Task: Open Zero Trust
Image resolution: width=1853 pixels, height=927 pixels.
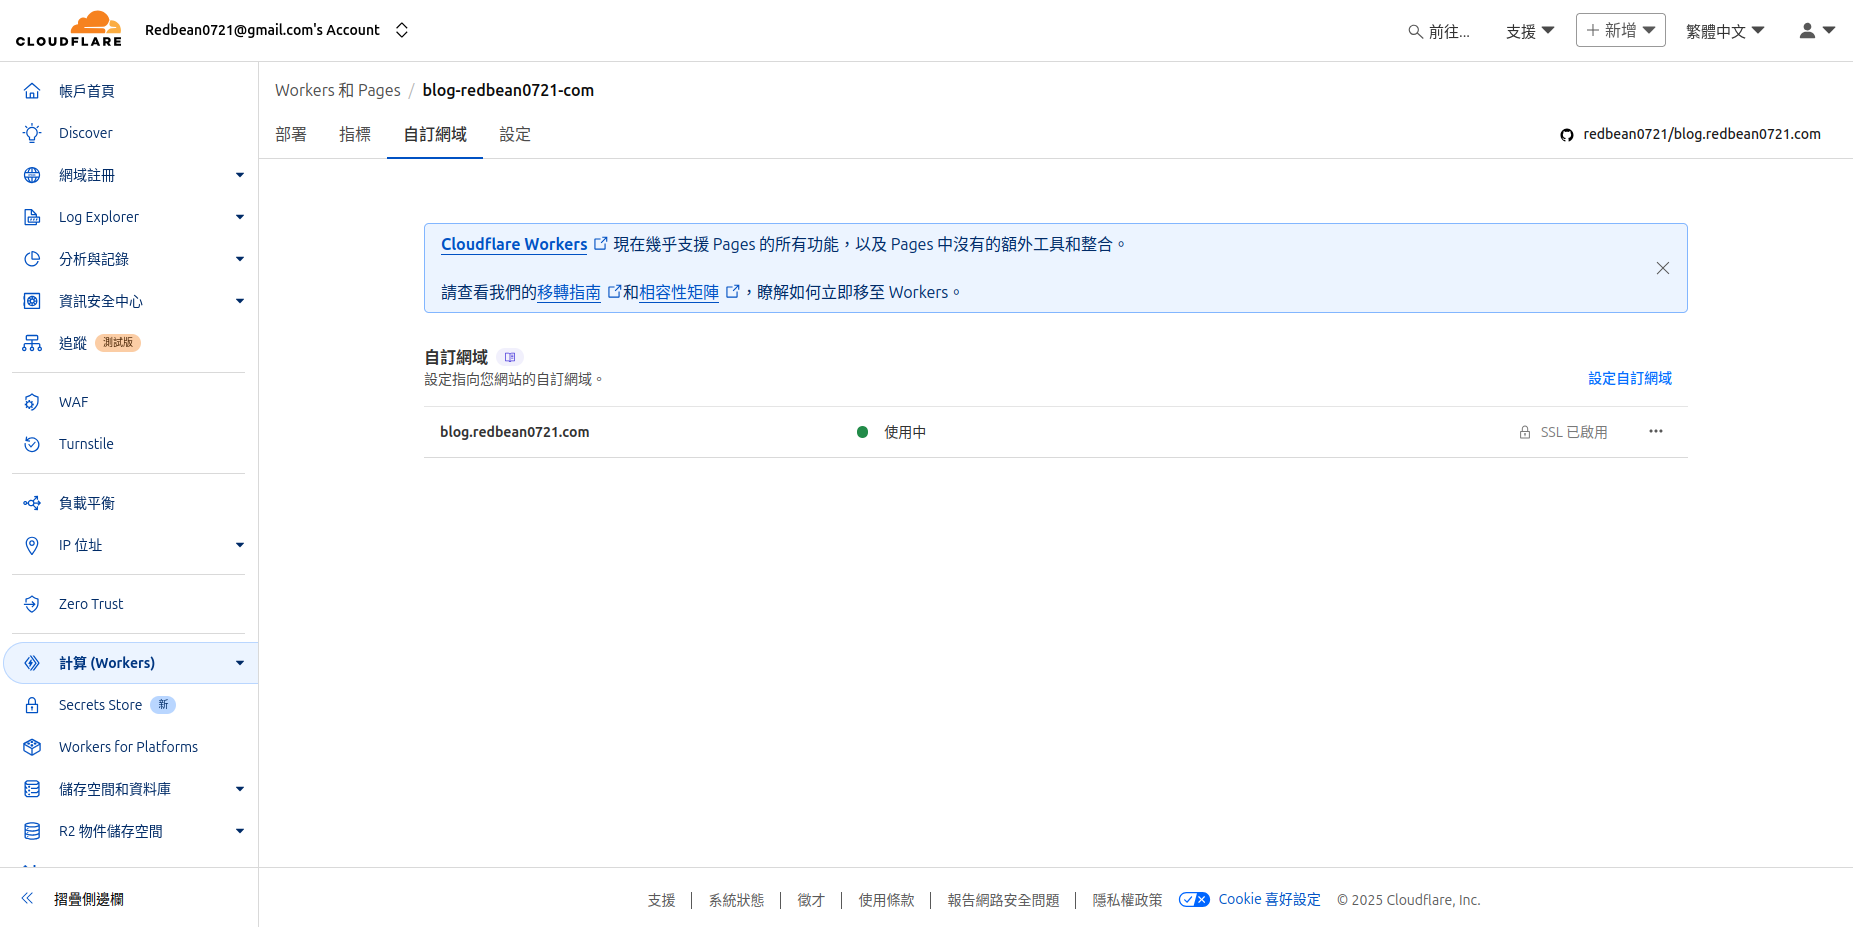Action: coord(90,603)
